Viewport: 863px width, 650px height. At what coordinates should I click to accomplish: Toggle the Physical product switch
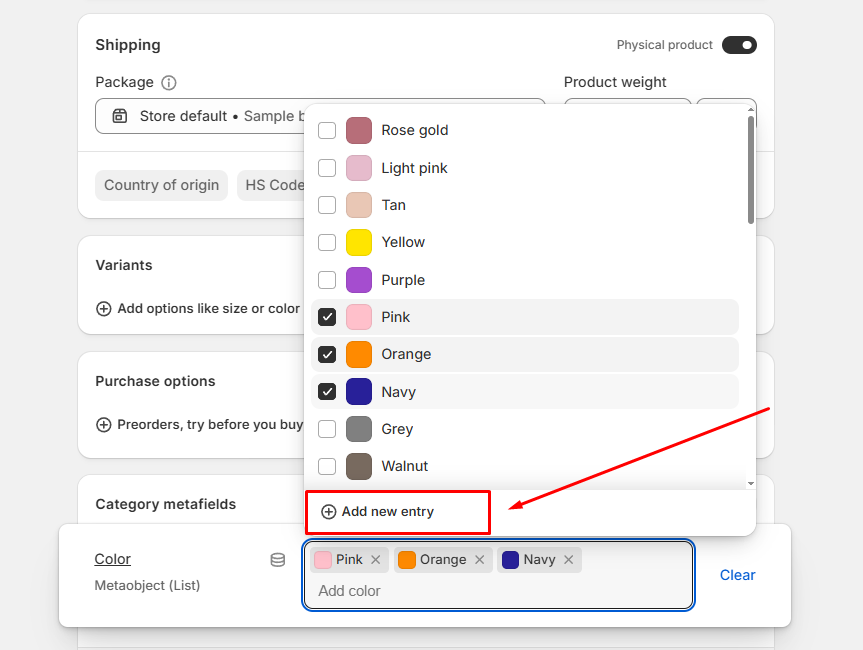[739, 45]
